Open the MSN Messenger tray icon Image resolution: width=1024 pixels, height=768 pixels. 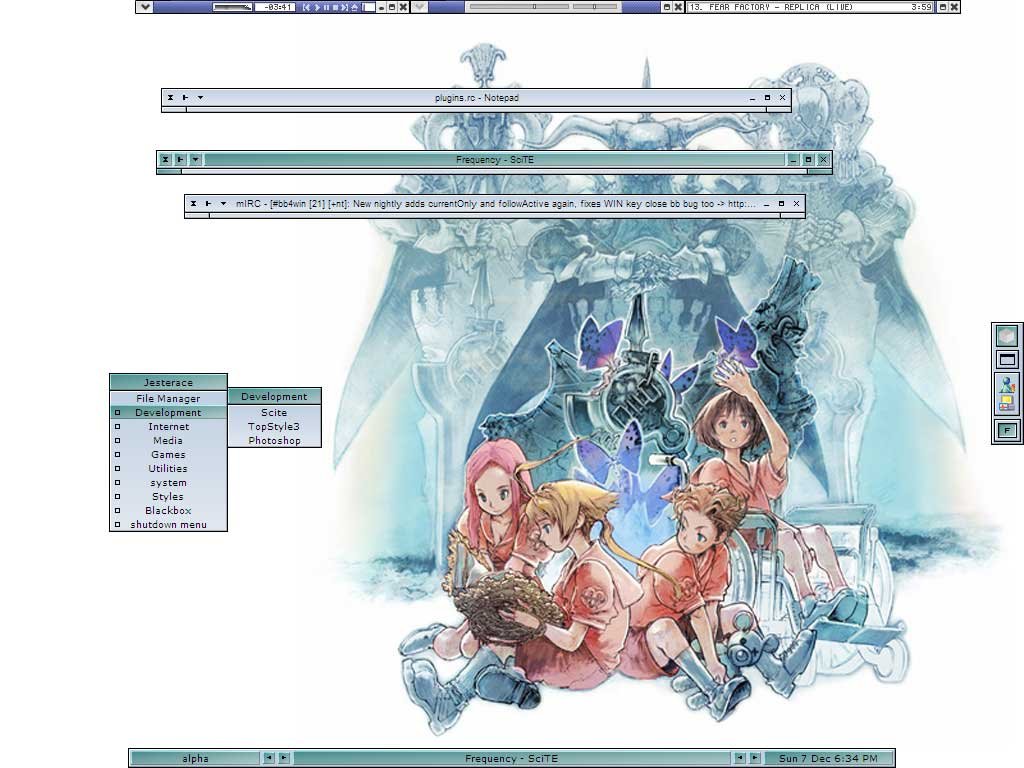coord(1007,385)
